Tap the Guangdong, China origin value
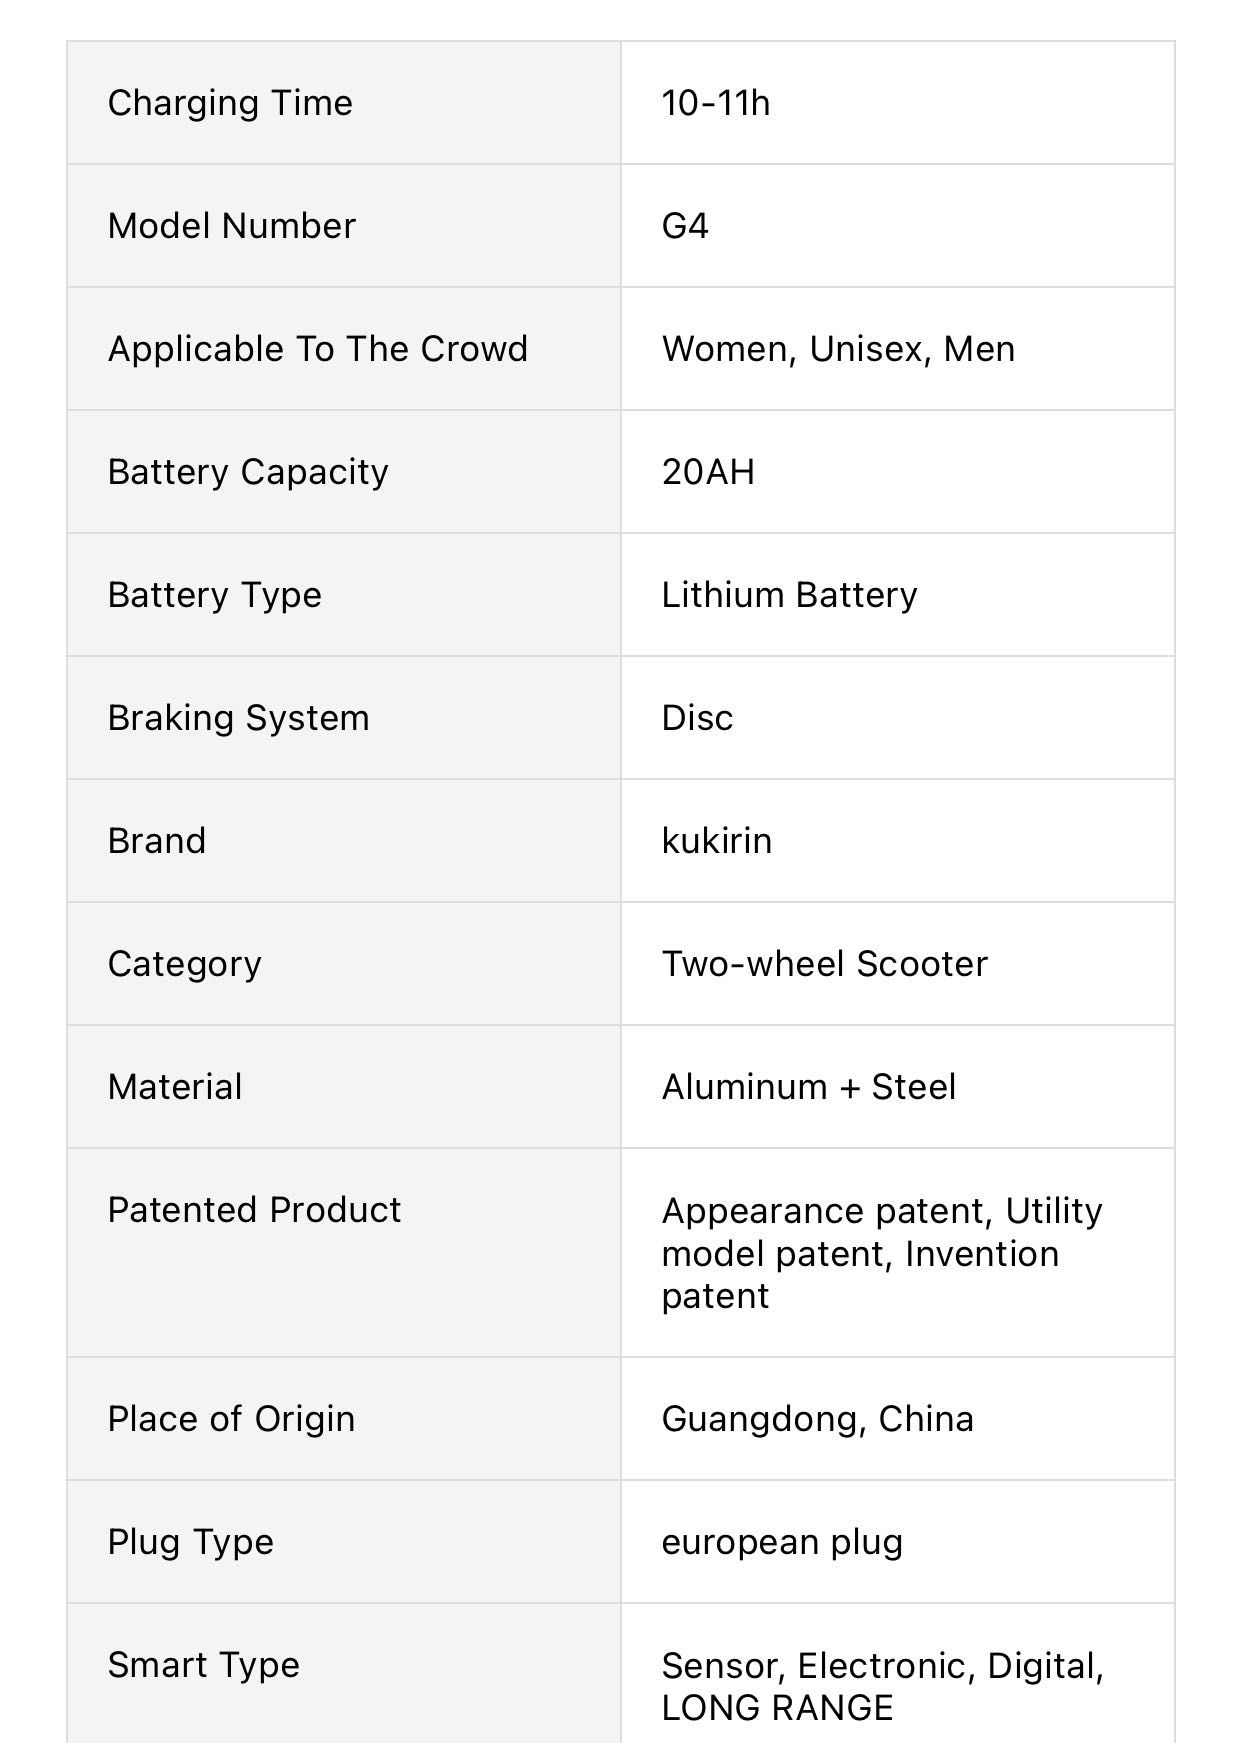The image size is (1242, 1743). 817,1419
